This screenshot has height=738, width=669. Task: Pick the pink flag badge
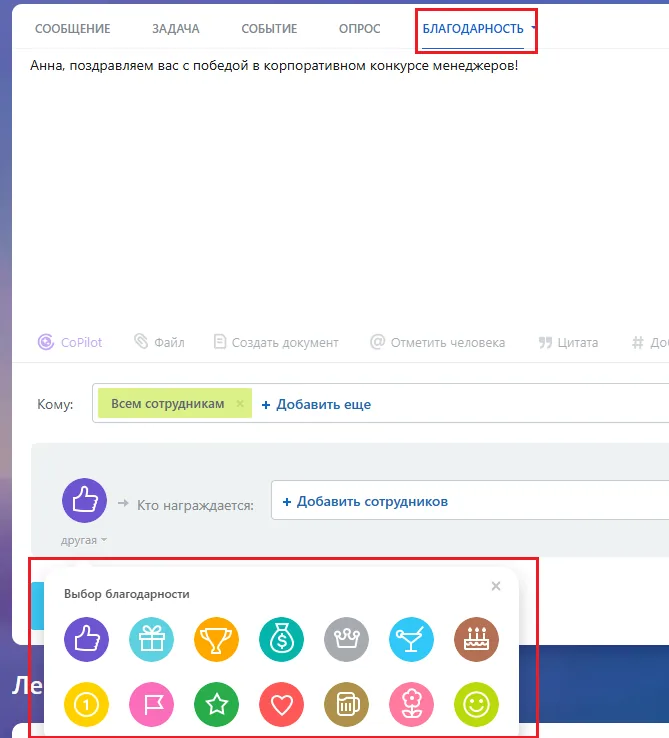[152, 705]
